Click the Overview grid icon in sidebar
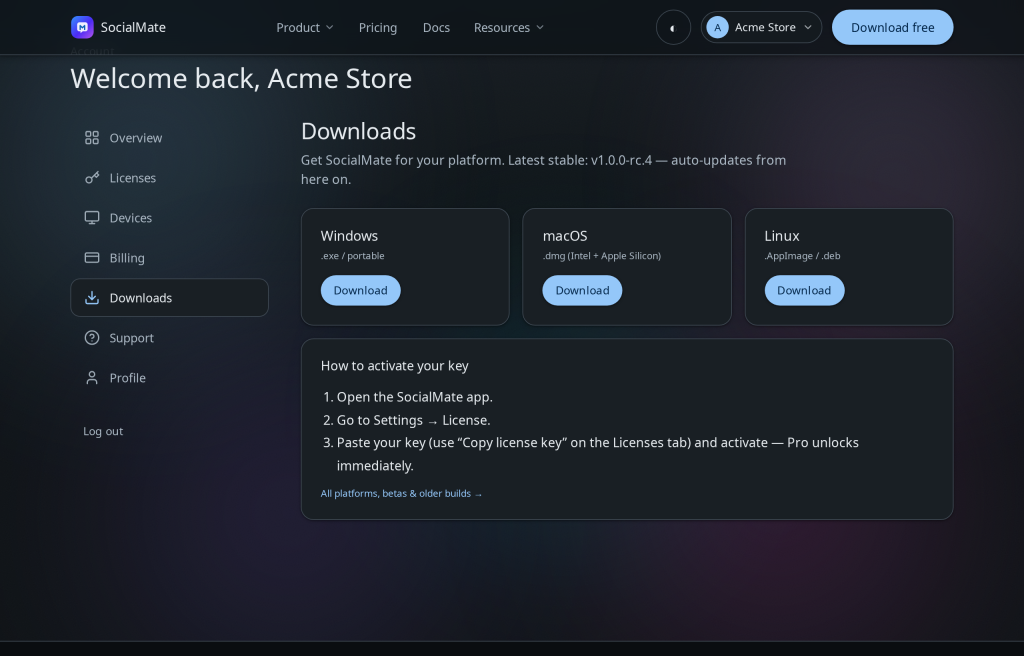 coord(92,138)
